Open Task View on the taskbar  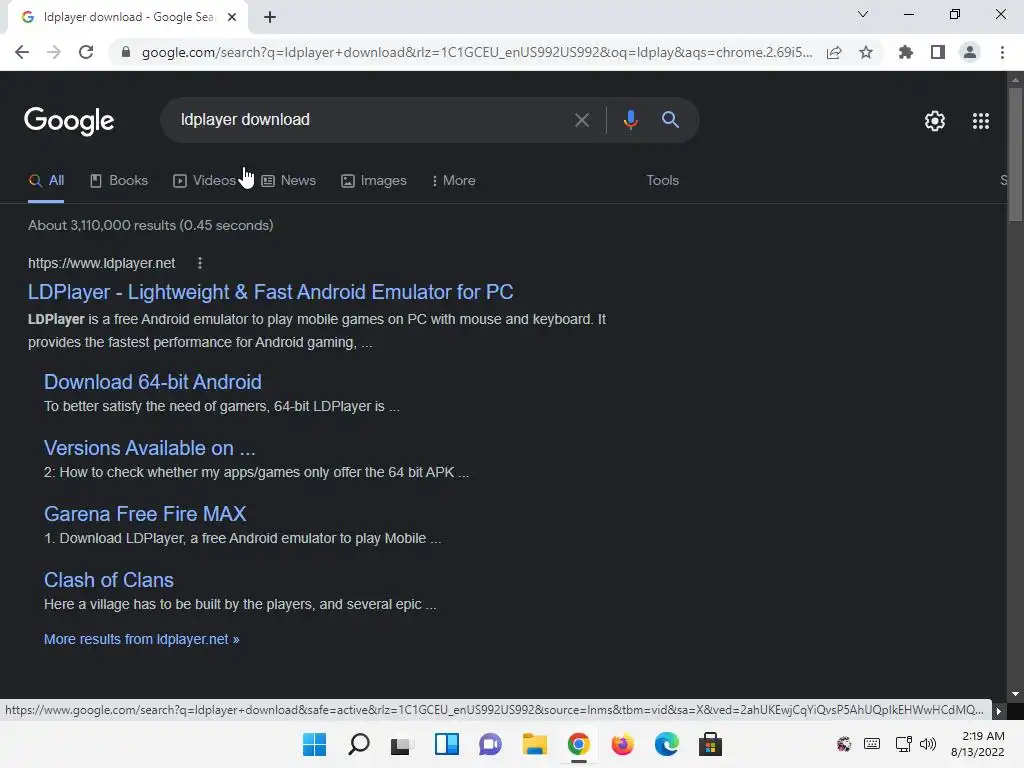pos(402,744)
